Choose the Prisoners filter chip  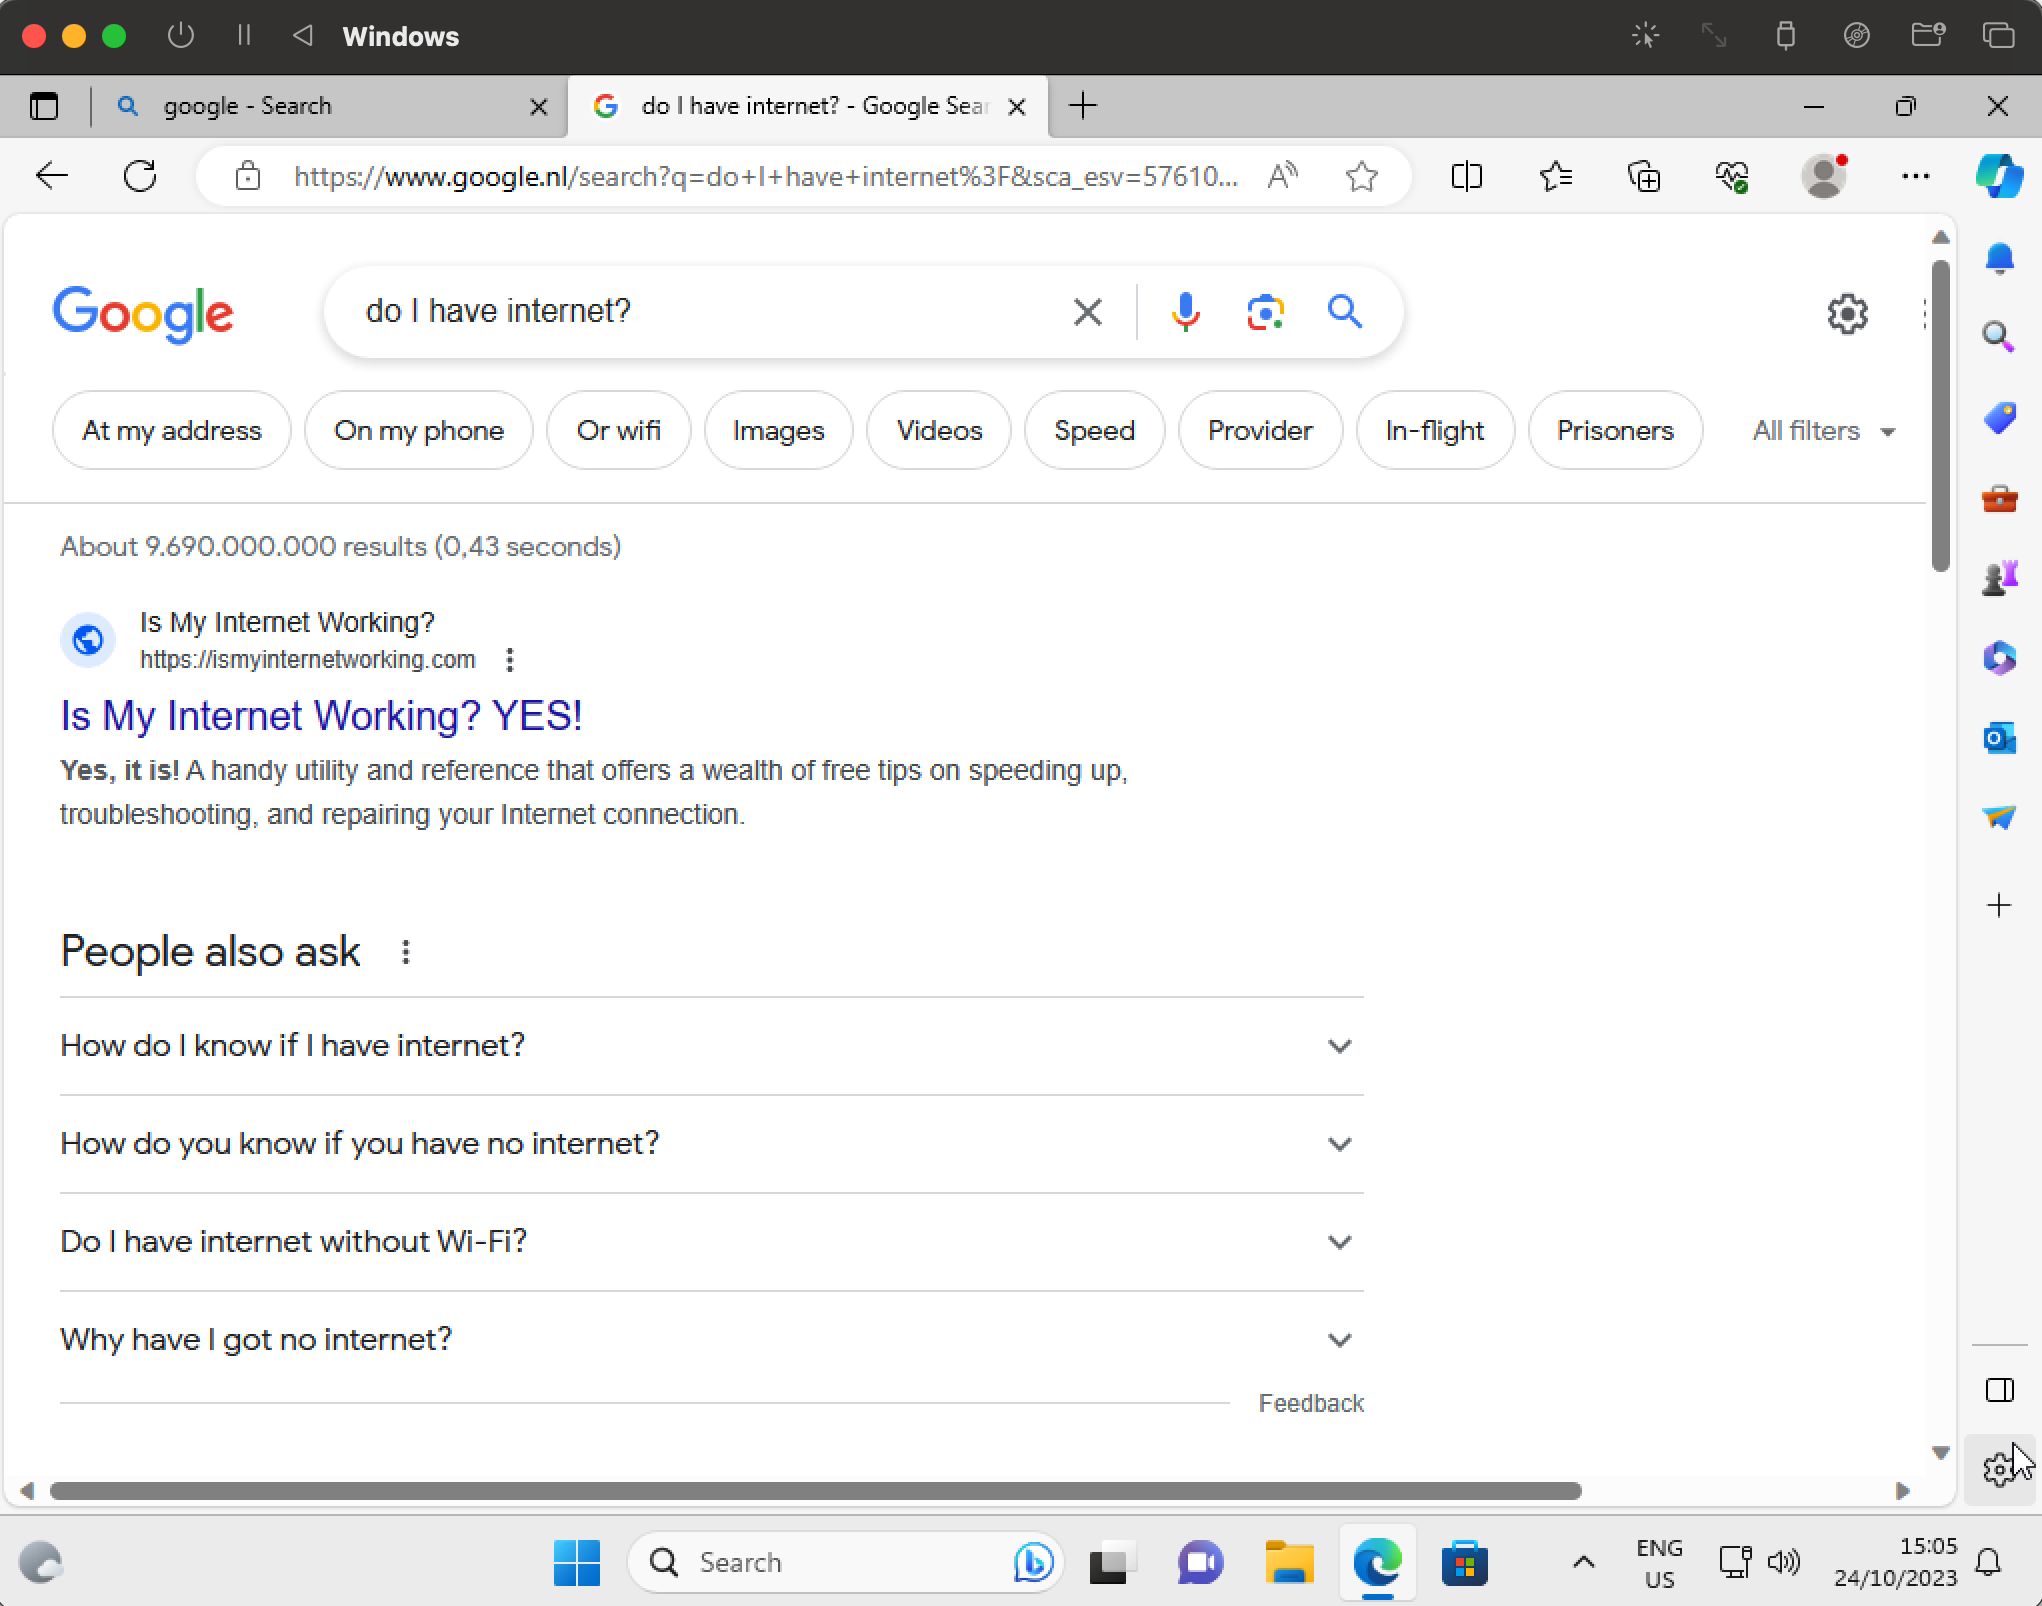click(x=1615, y=431)
